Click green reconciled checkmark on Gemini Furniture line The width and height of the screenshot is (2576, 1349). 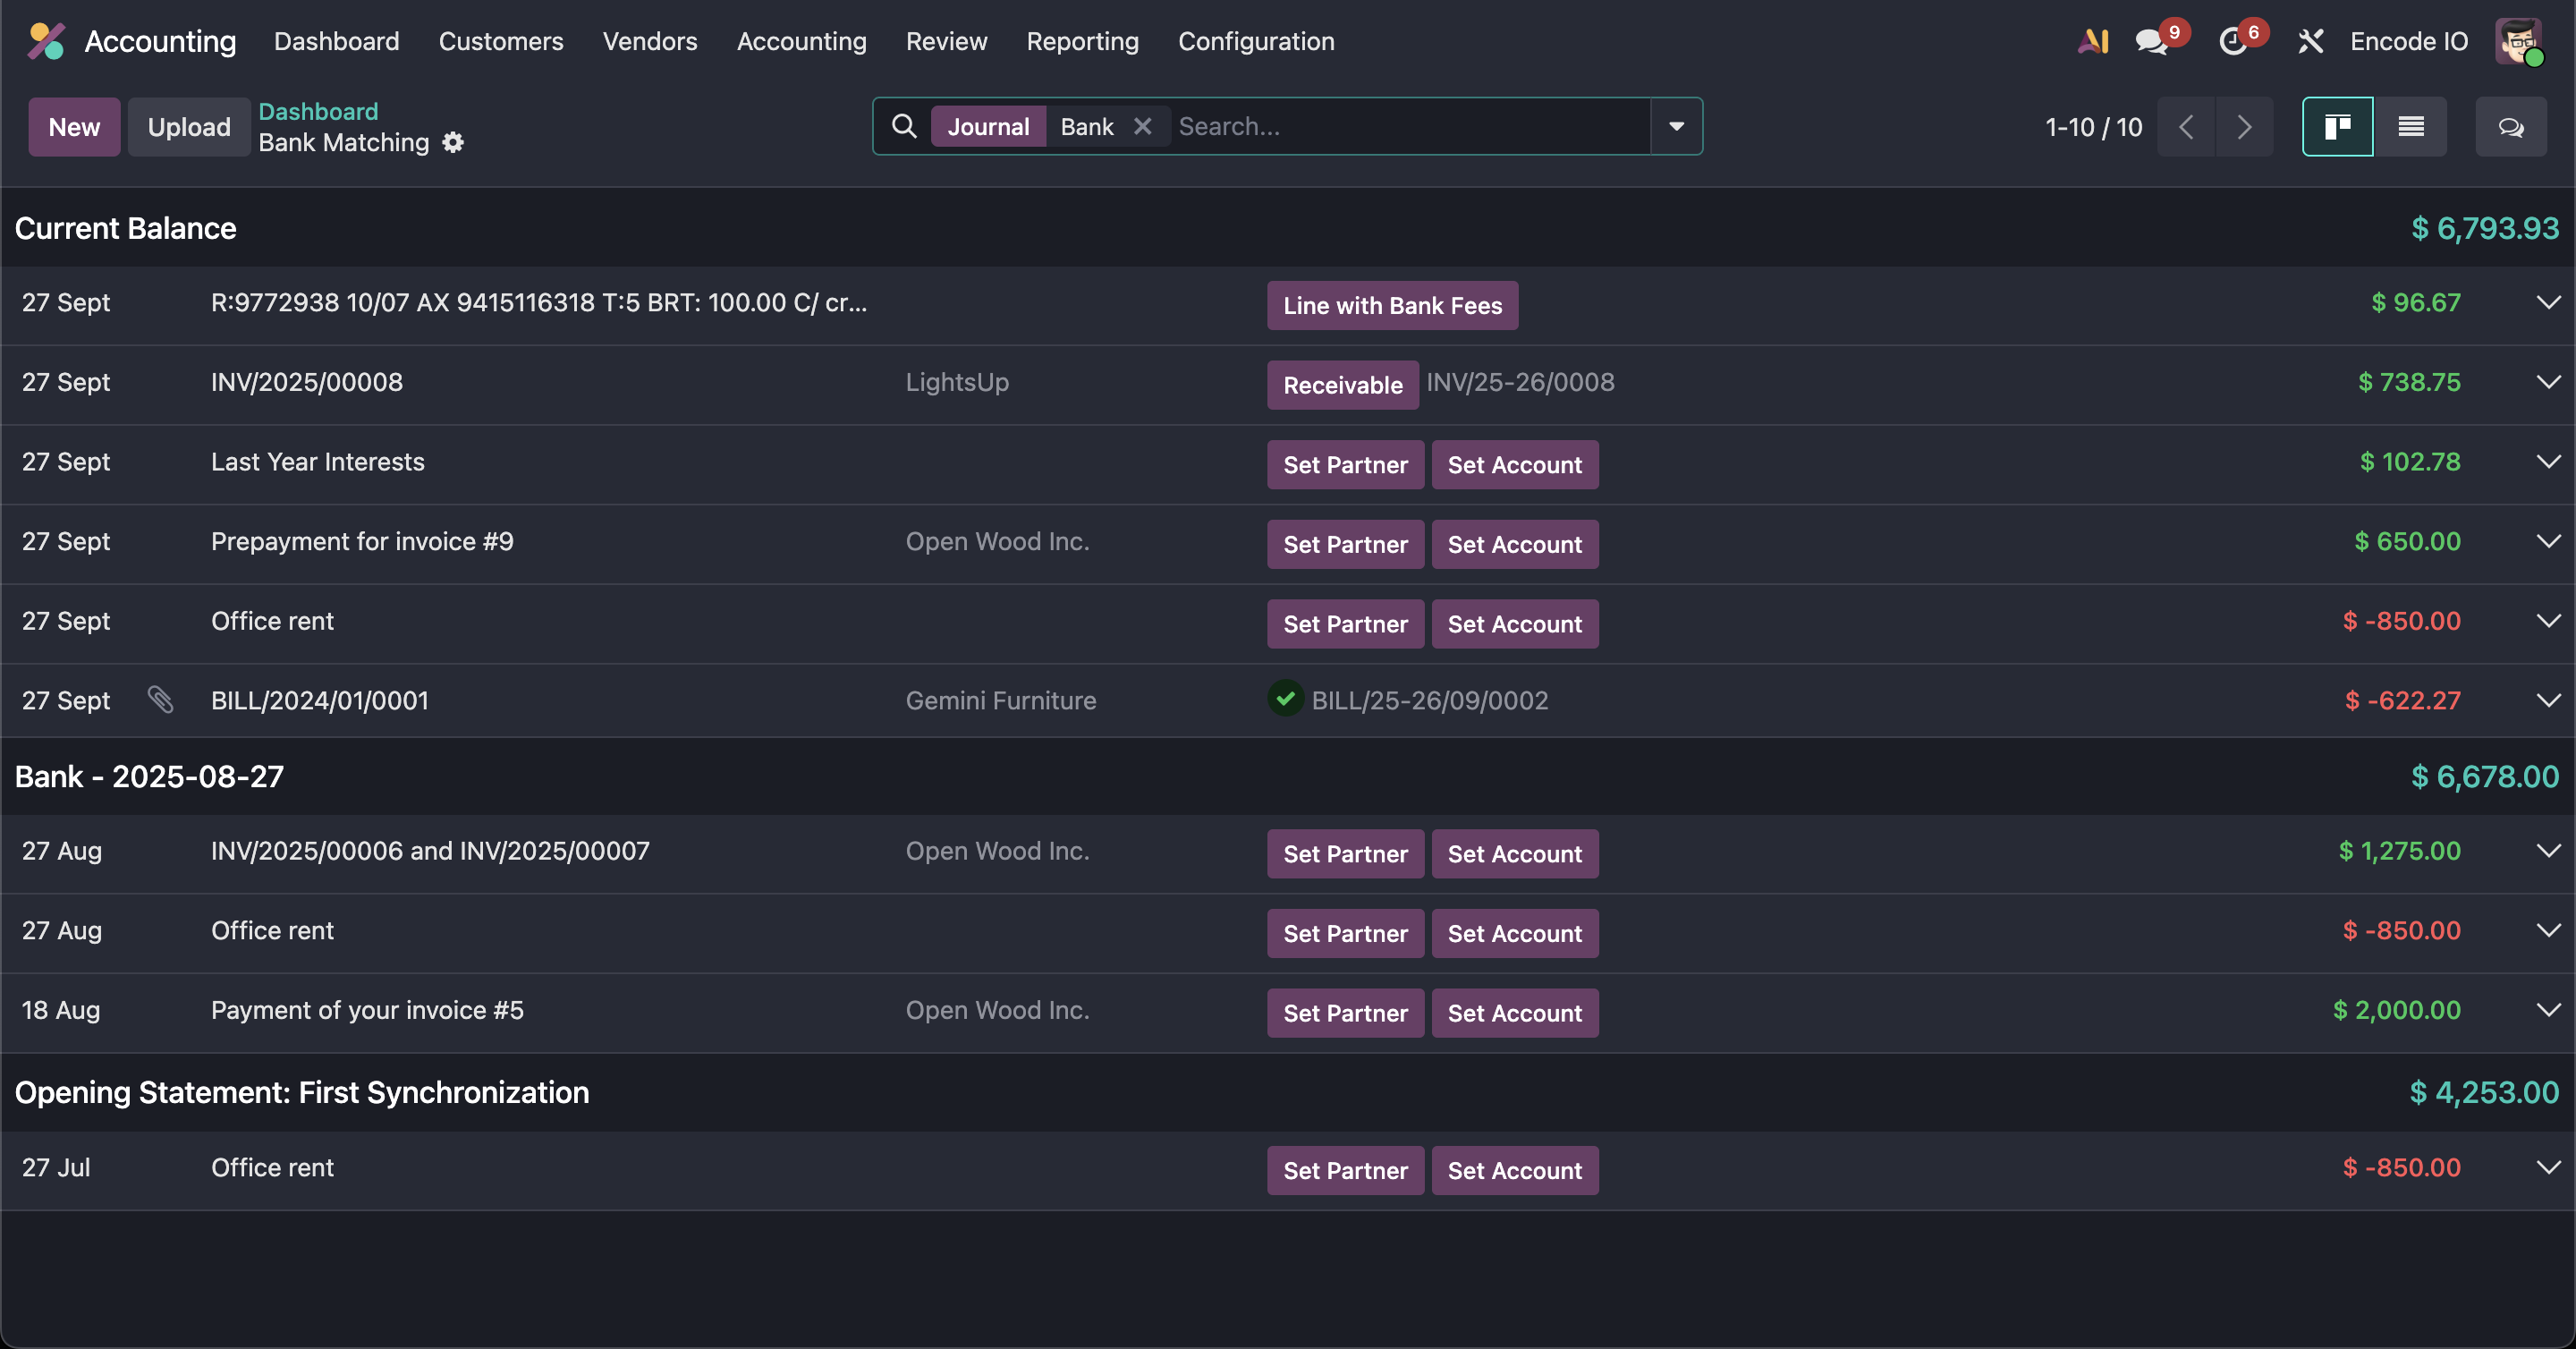pyautogui.click(x=1285, y=698)
